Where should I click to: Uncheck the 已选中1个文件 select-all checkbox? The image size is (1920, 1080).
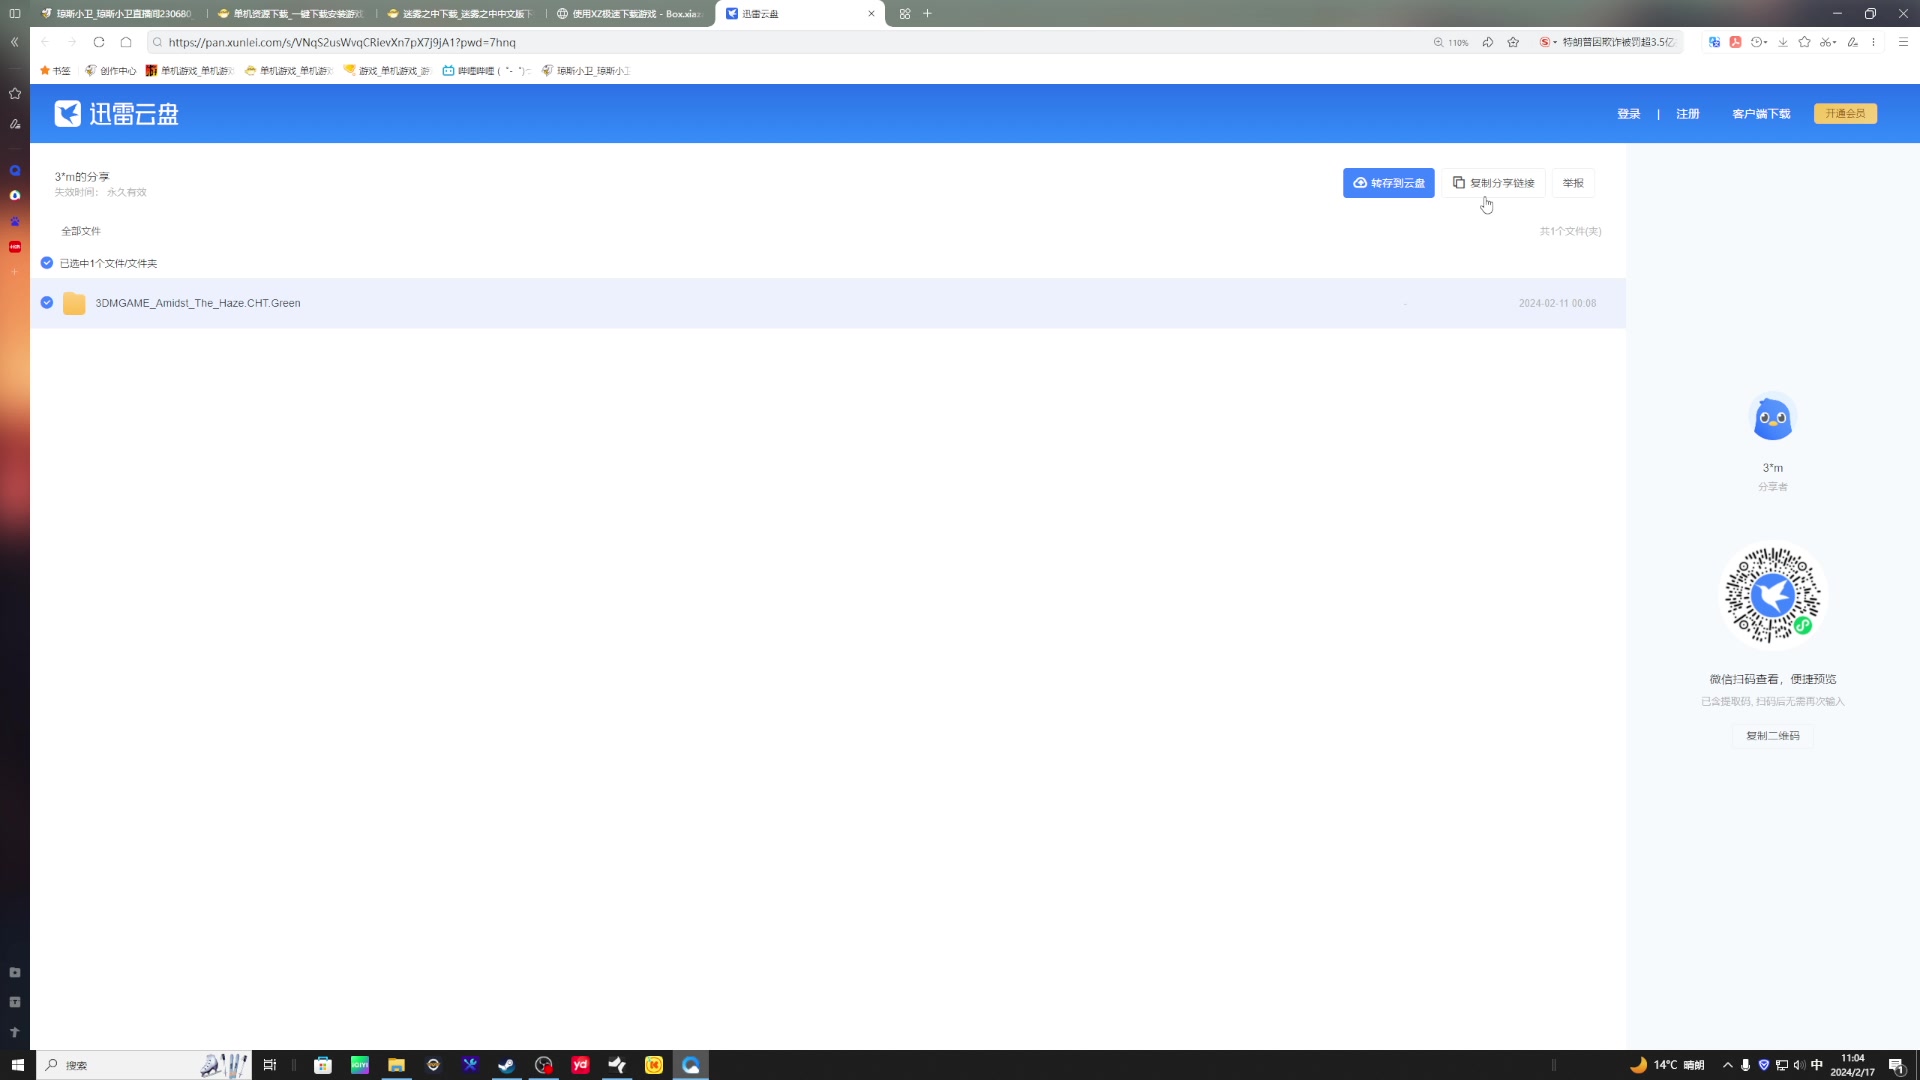click(47, 263)
